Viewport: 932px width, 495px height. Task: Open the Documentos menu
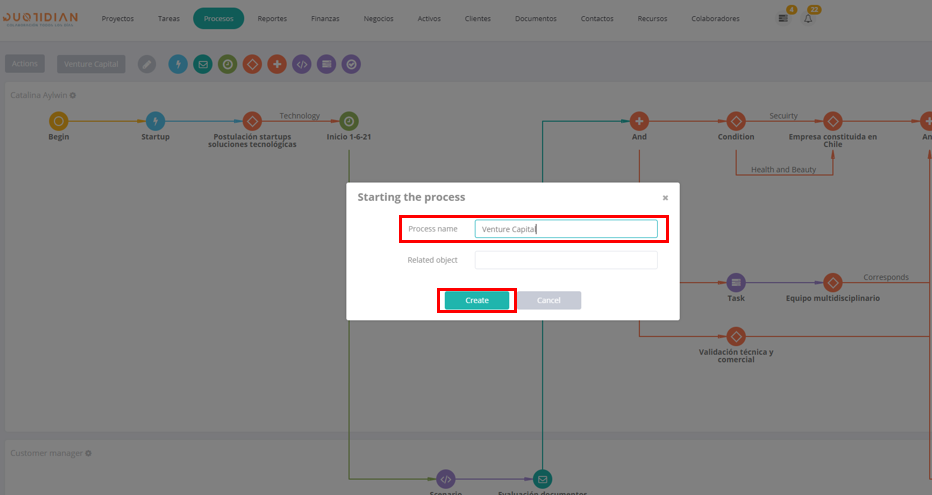tap(536, 18)
